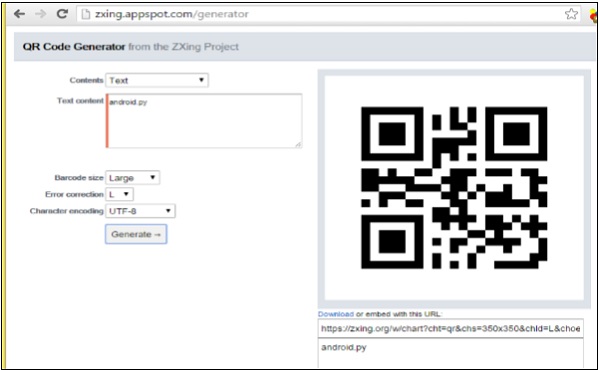Click the Contents label
600x370 pixels.
[86, 80]
